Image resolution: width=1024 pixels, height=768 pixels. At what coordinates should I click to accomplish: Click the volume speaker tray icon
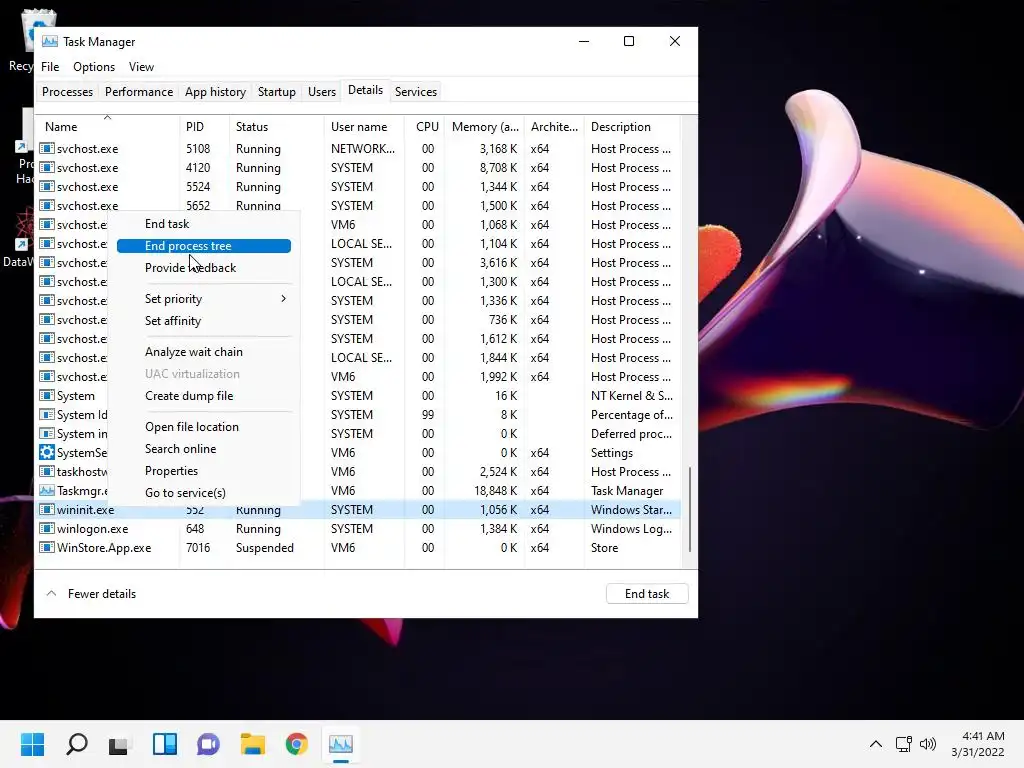tap(927, 744)
